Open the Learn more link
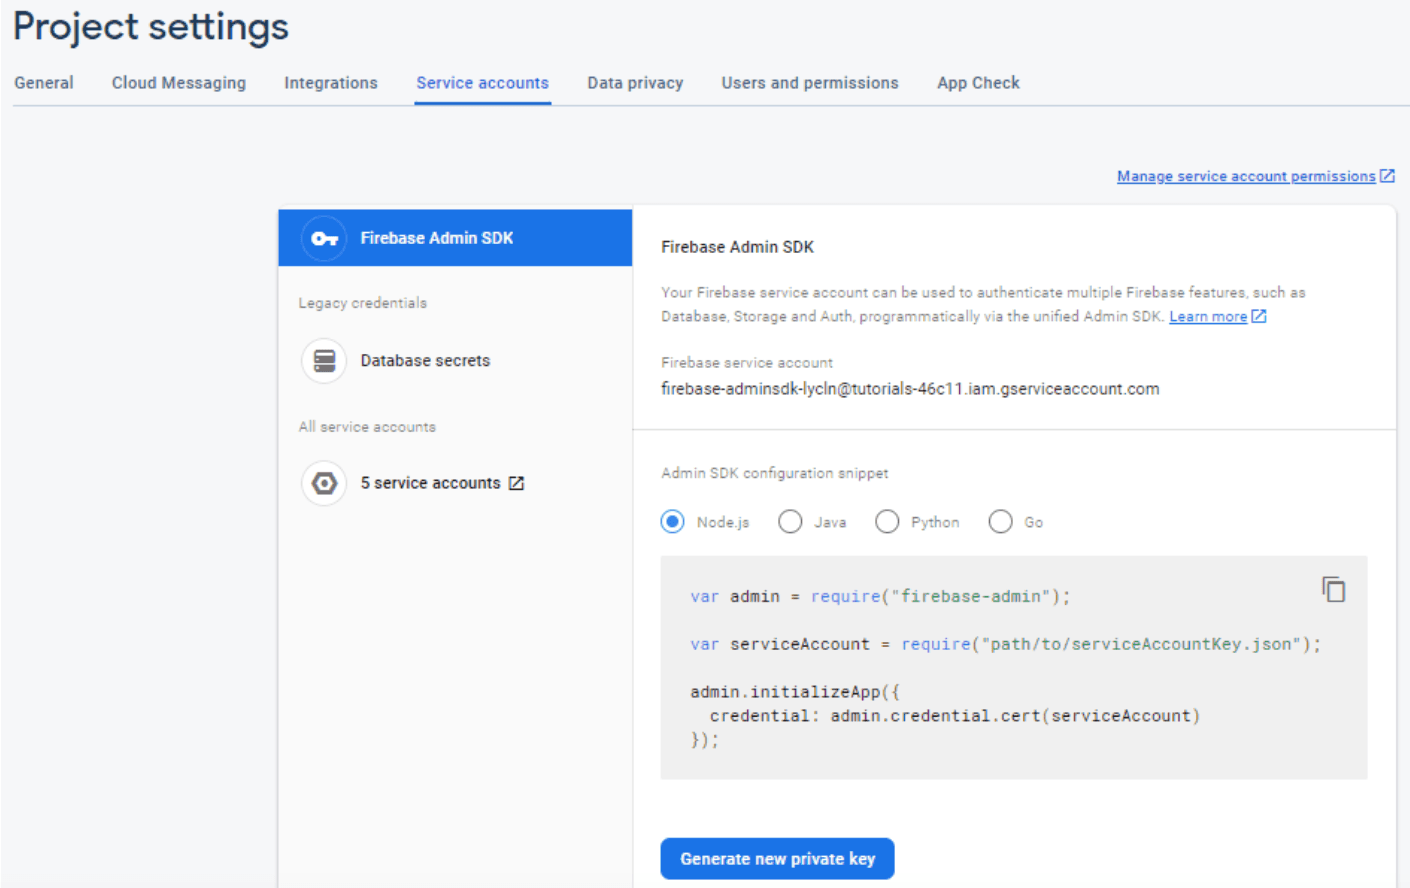Screen dimensions: 1410x888 coord(1207,316)
